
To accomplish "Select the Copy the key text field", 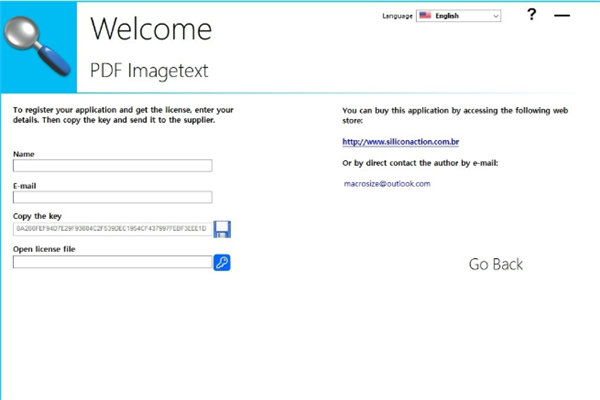I will tap(112, 229).
